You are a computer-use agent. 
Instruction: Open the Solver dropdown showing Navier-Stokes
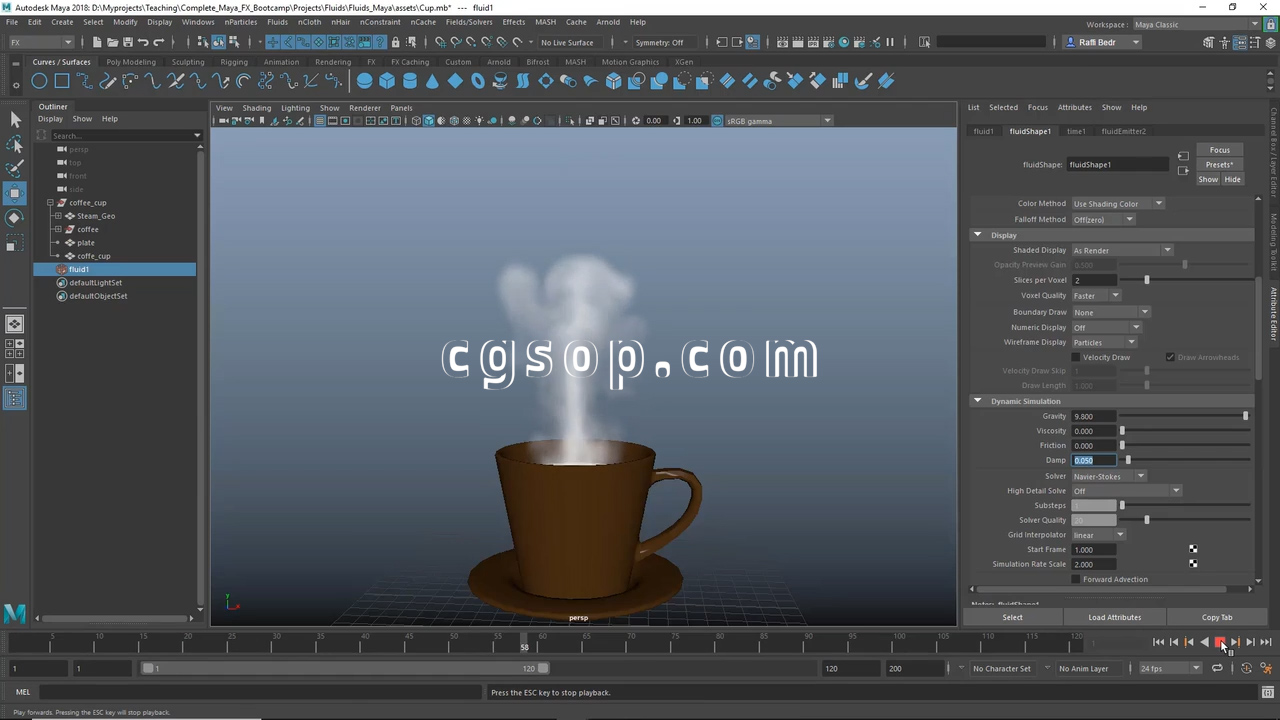point(1108,476)
